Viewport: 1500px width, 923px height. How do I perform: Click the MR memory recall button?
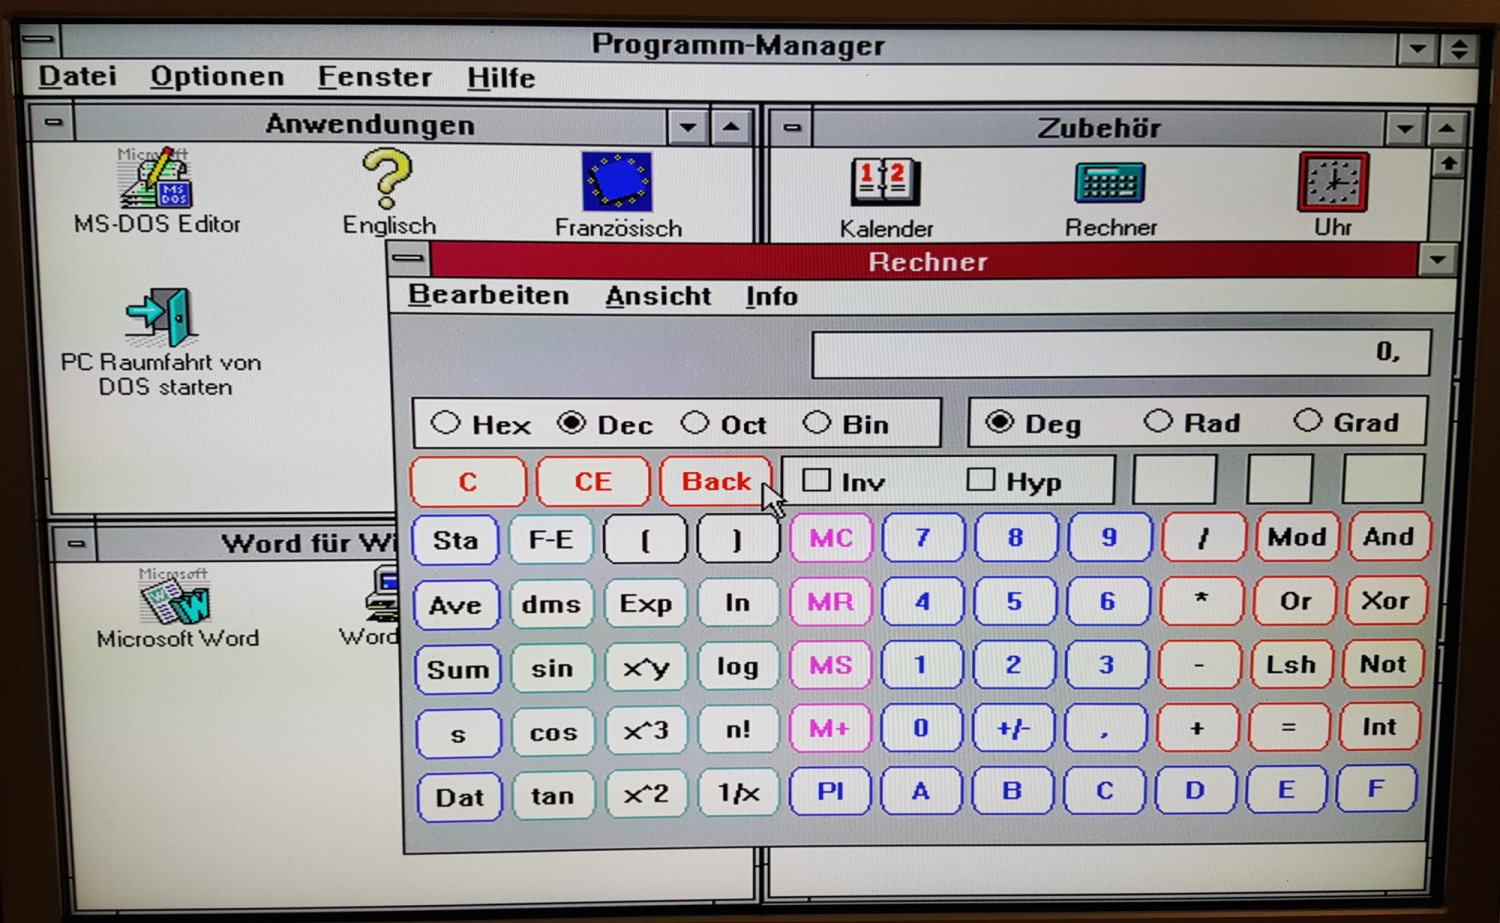pos(830,602)
